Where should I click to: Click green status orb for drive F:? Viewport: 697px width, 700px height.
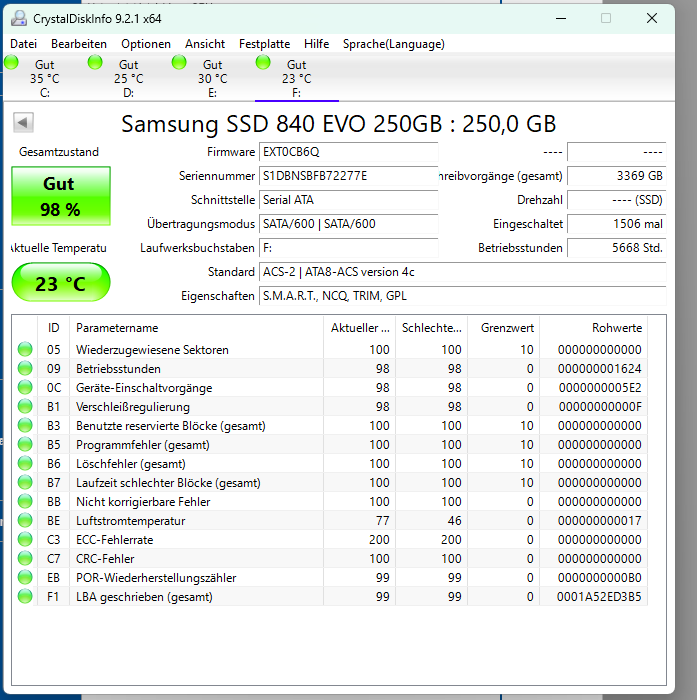click(263, 62)
